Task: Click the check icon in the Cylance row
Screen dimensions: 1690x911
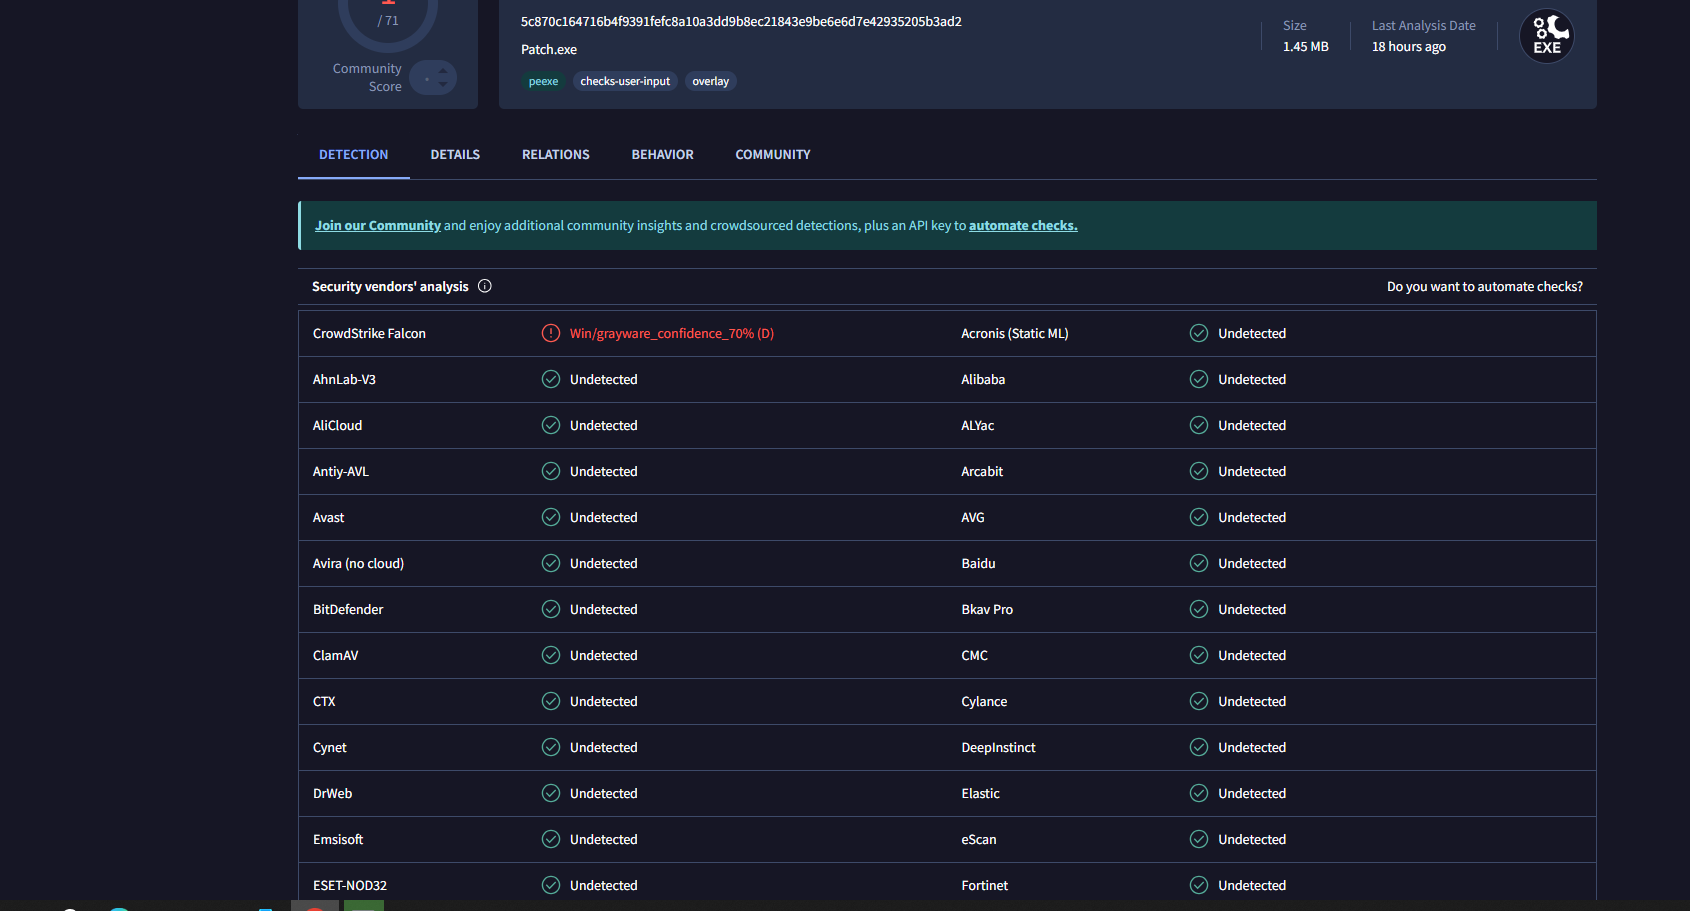Action: pyautogui.click(x=1199, y=701)
